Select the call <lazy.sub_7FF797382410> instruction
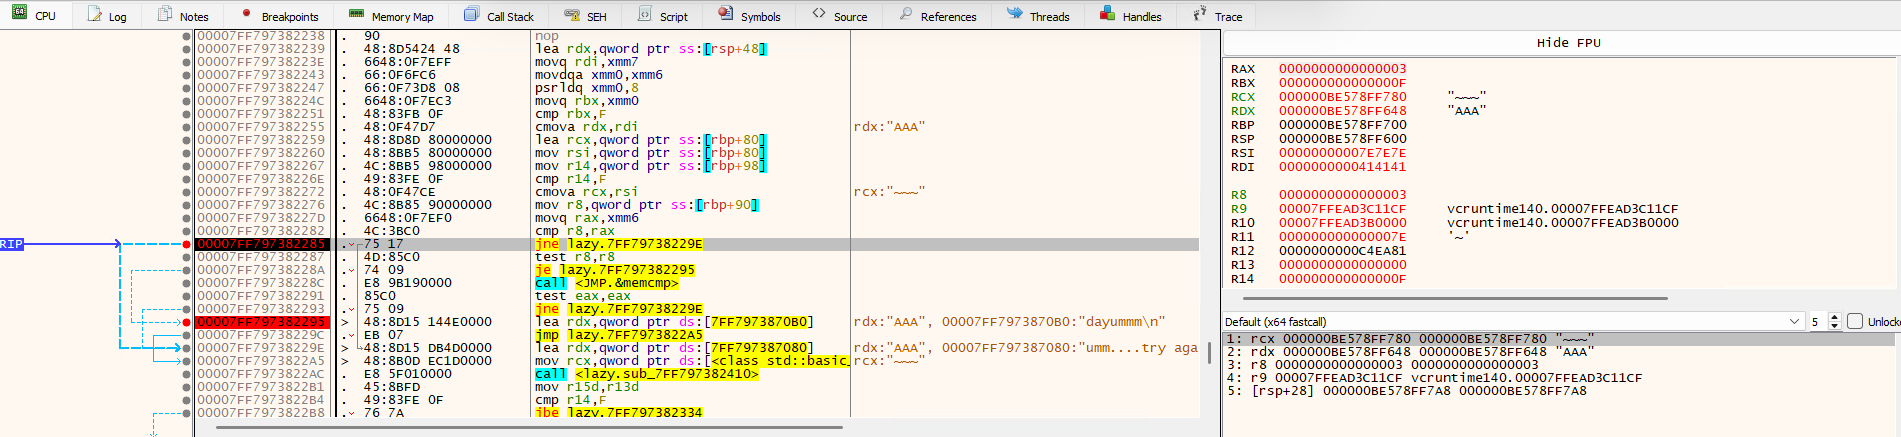1901x437 pixels. click(x=646, y=374)
